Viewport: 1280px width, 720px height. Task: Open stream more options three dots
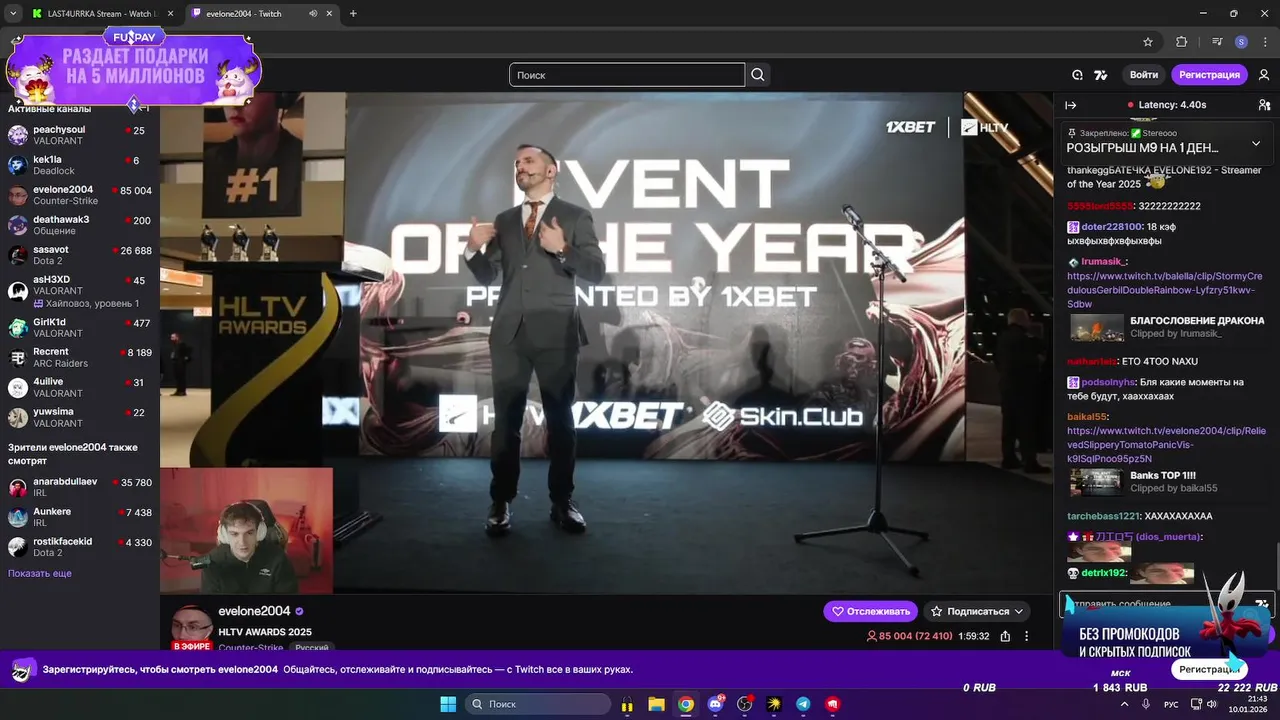[x=1026, y=636]
